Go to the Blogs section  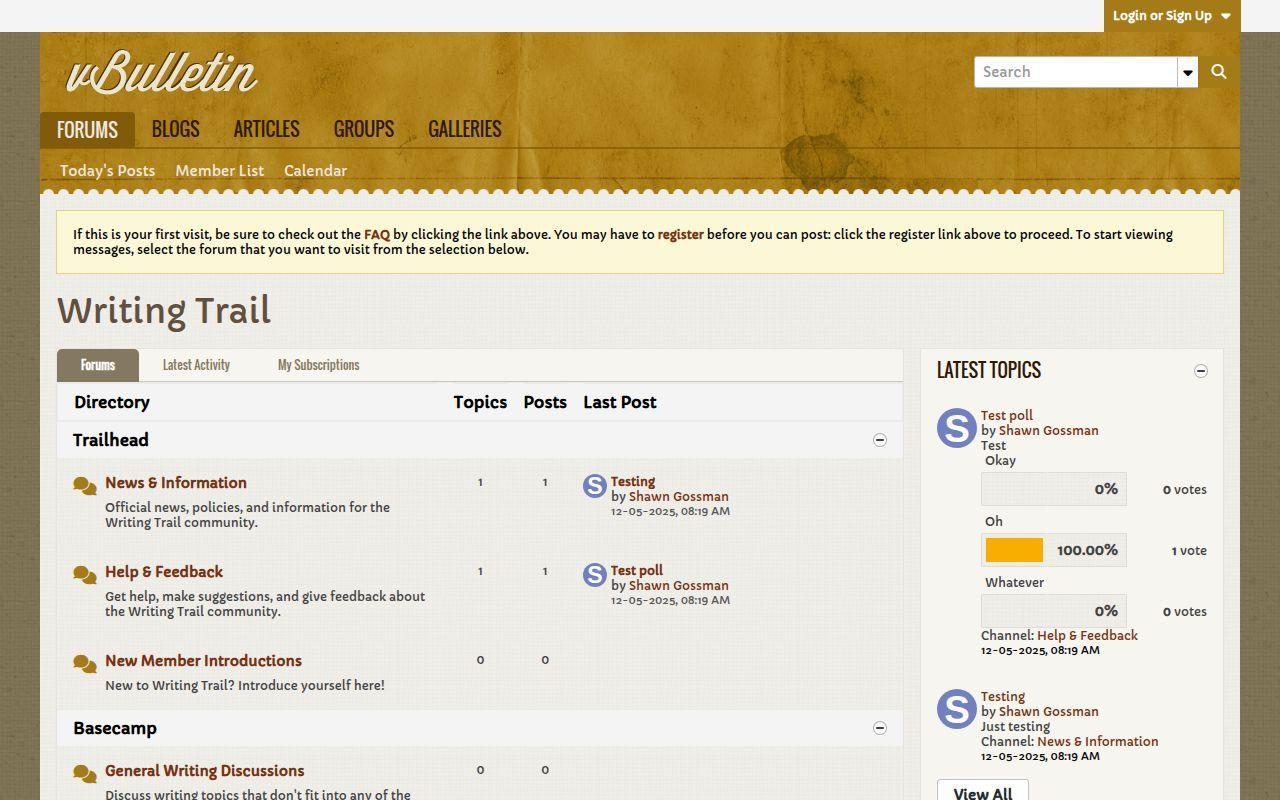[175, 129]
